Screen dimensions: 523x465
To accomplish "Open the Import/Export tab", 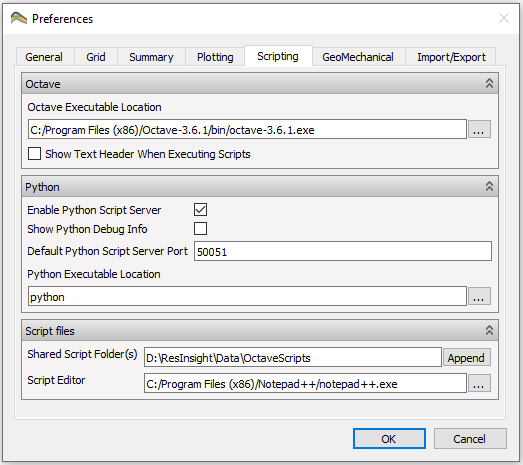I will (x=451, y=57).
